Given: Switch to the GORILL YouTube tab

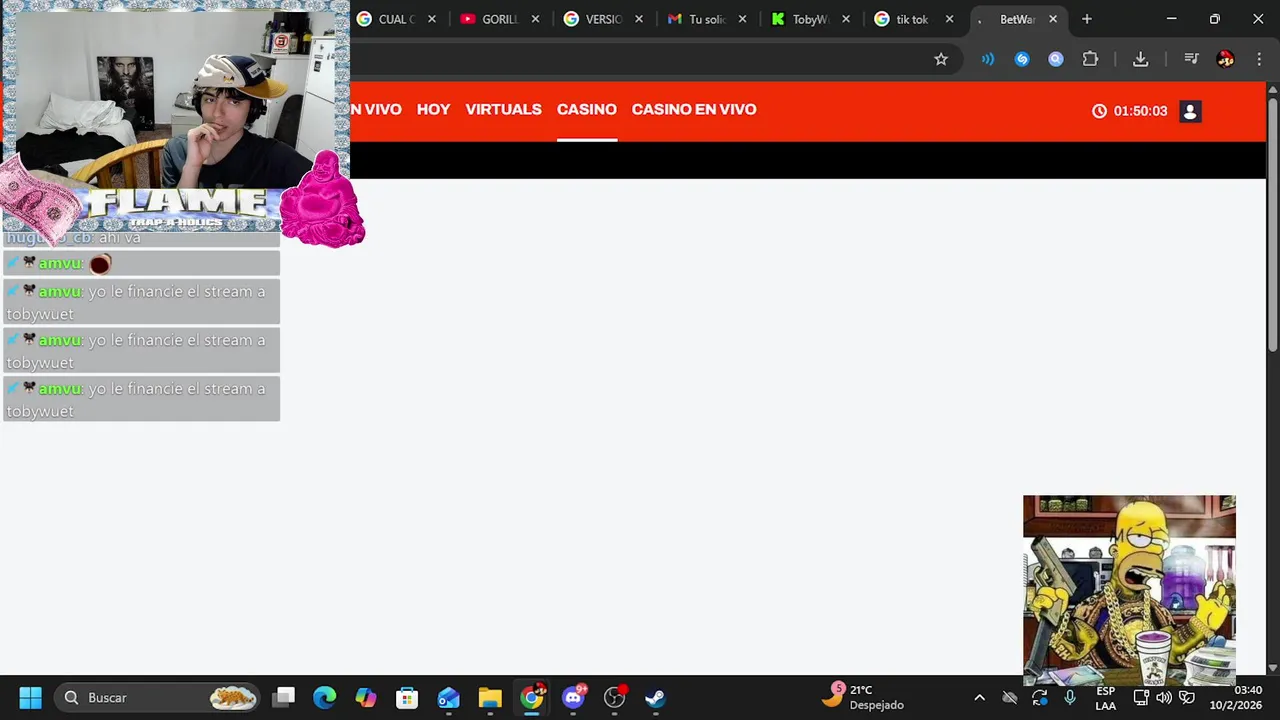Looking at the screenshot, I should pos(489,19).
